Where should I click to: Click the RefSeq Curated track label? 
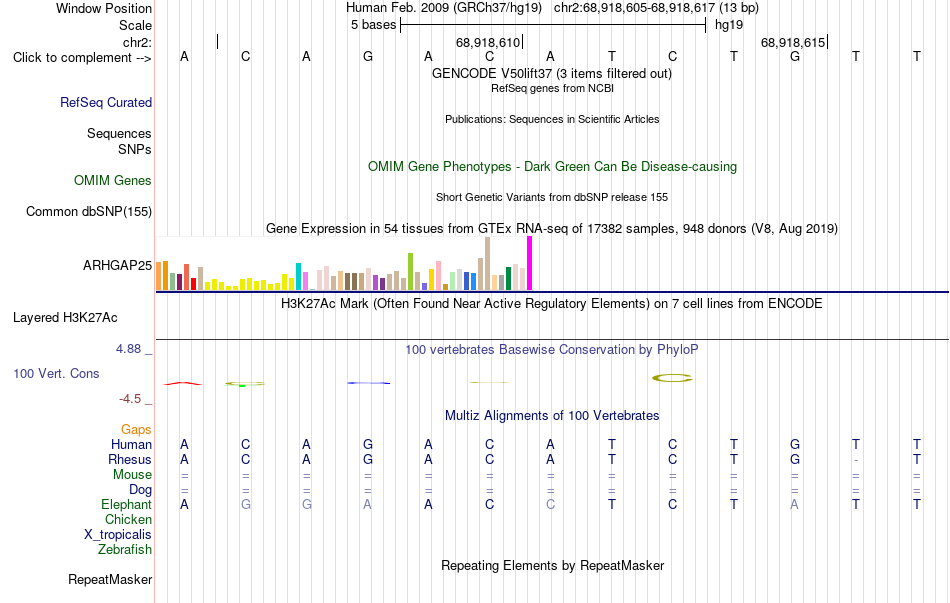(106, 102)
